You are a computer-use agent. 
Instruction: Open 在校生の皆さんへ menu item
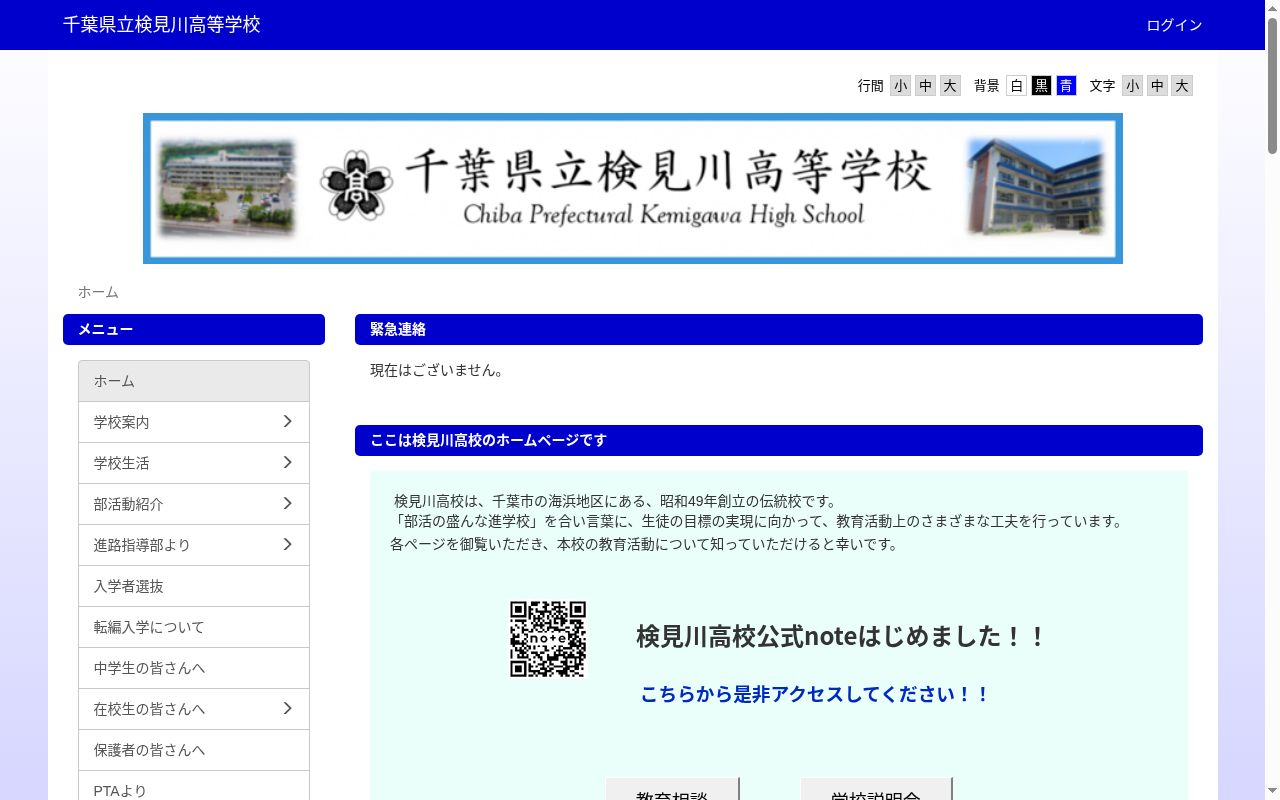tap(194, 709)
